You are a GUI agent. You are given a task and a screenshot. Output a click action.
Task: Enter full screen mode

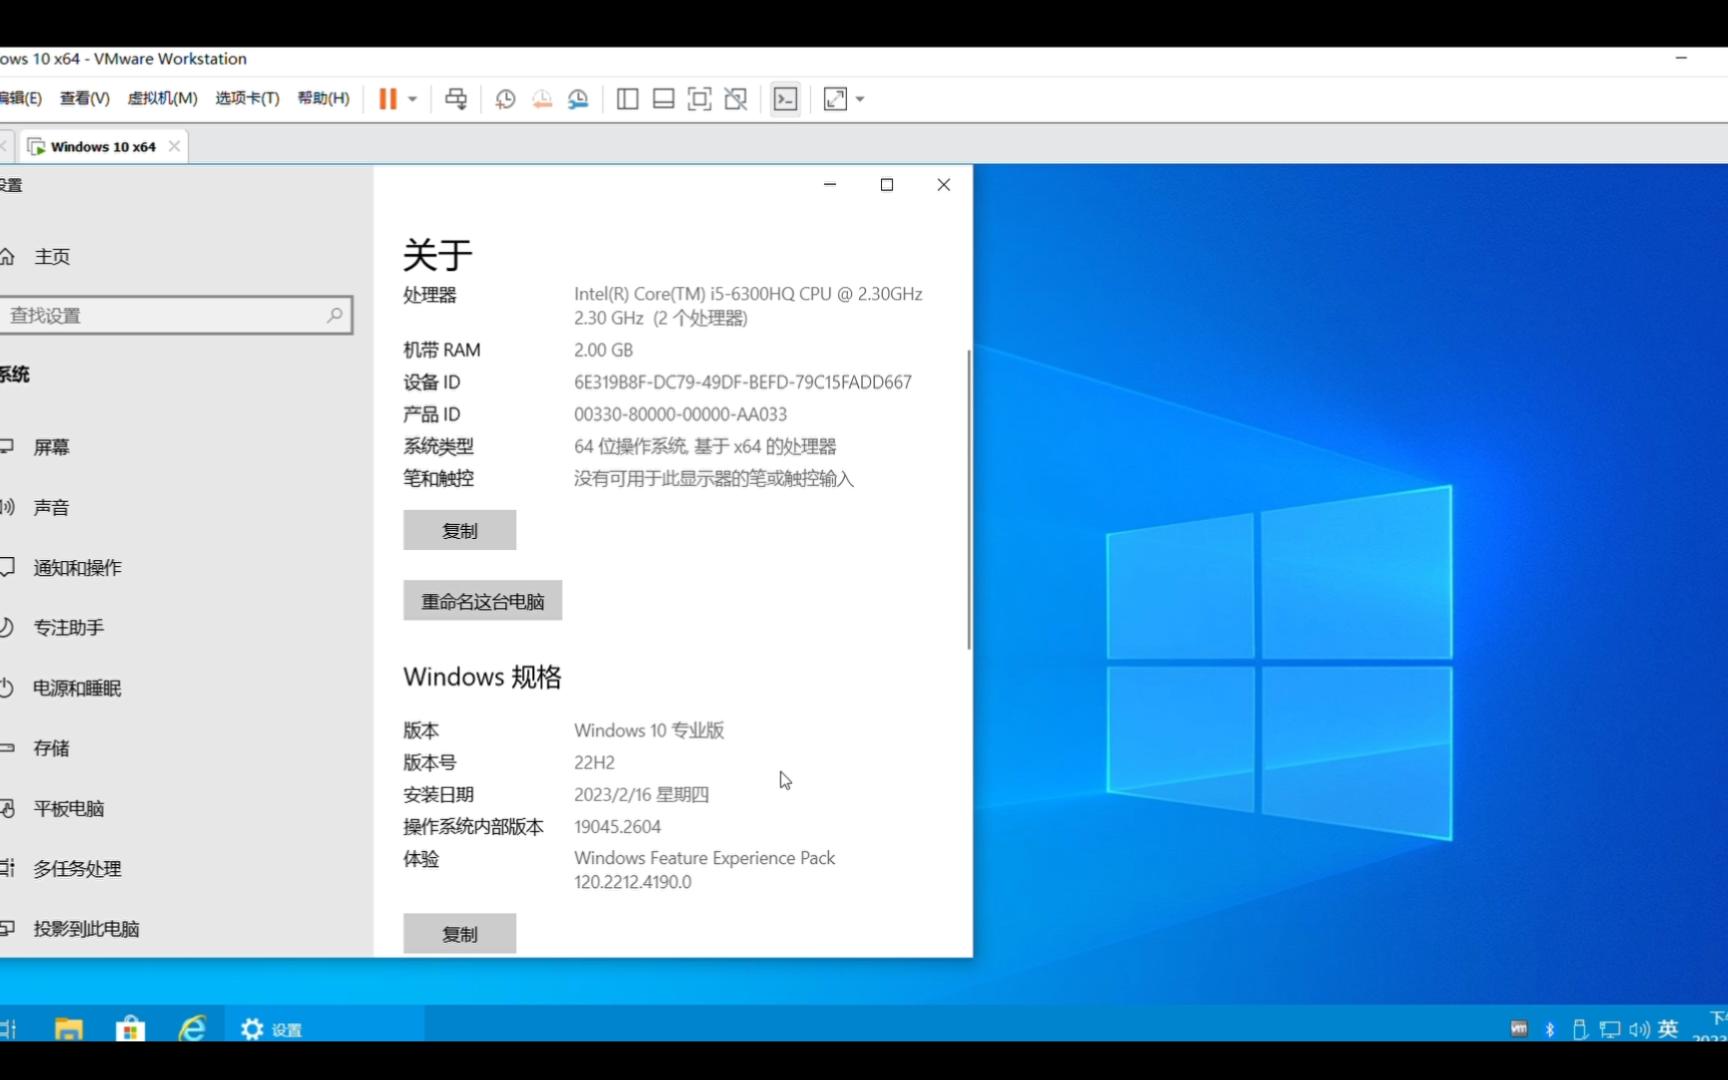tap(699, 99)
